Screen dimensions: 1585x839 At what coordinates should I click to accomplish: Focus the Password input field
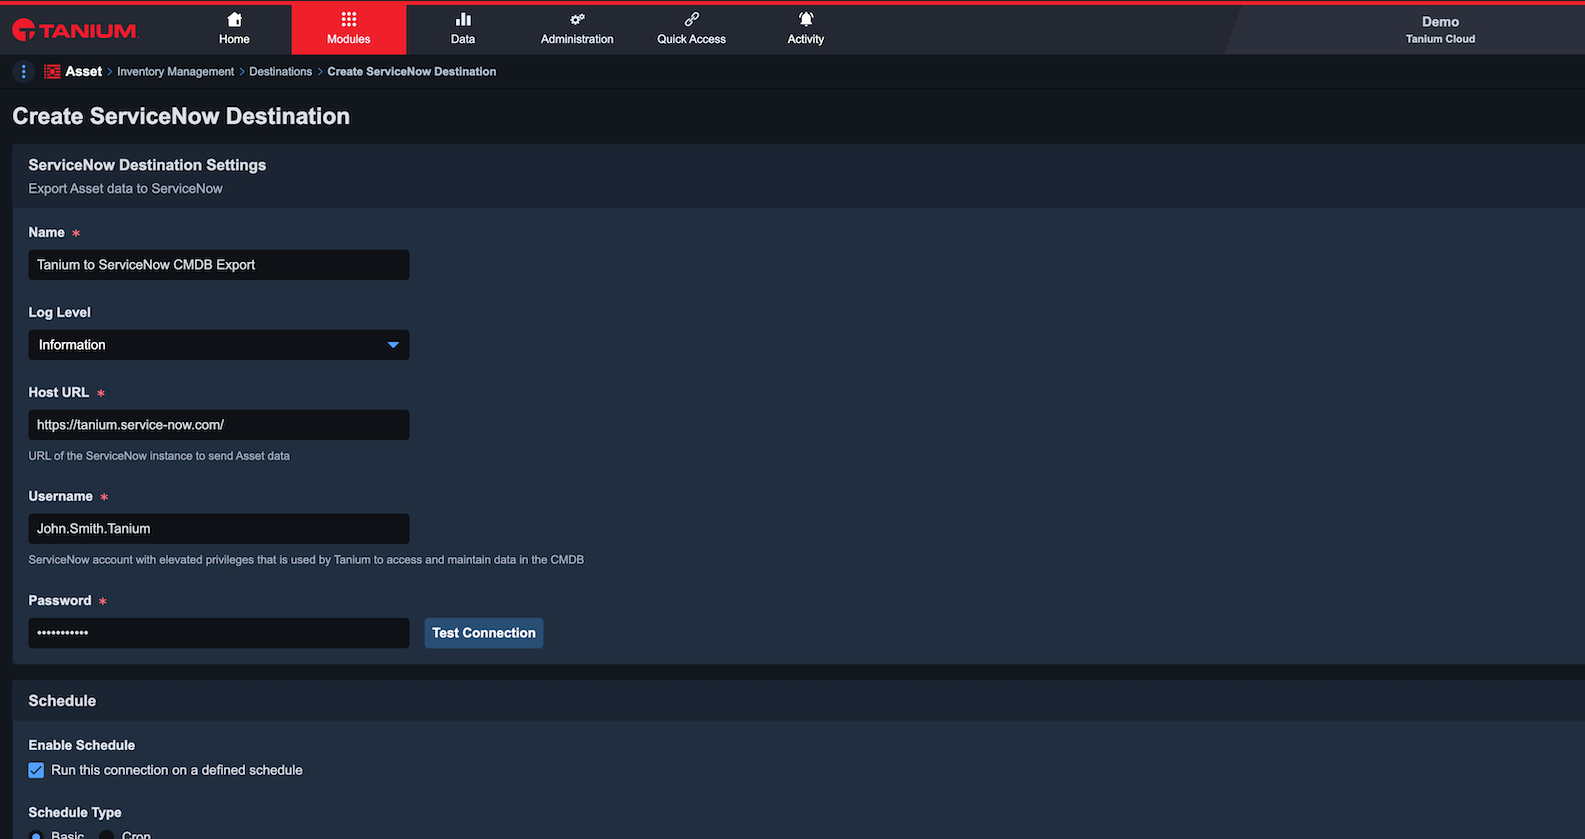[219, 633]
